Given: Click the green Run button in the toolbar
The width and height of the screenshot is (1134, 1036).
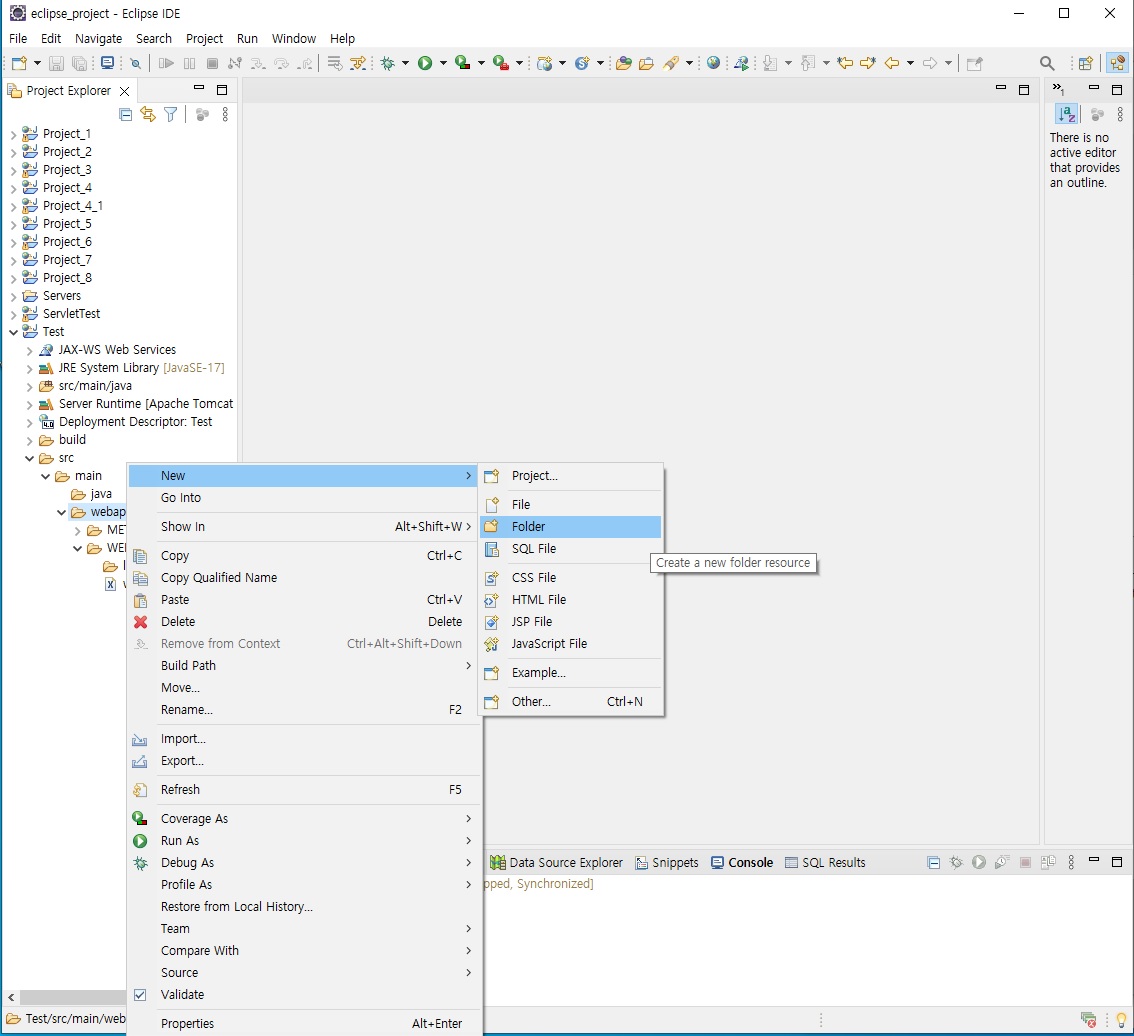Looking at the screenshot, I should point(425,63).
